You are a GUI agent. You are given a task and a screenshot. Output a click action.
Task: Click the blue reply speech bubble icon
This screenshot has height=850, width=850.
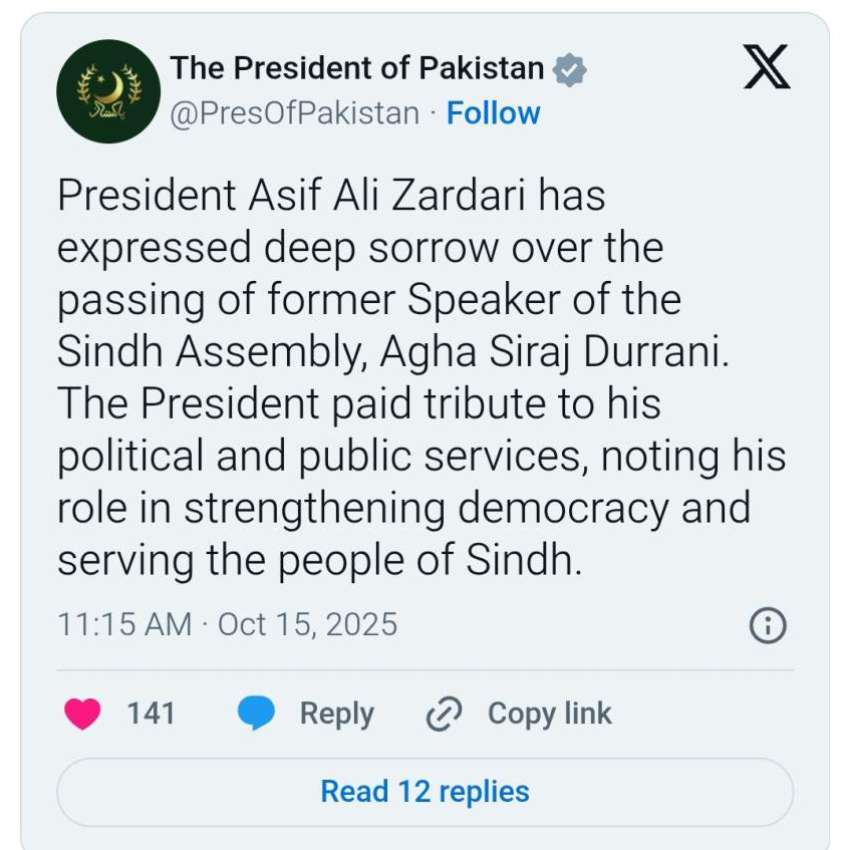(256, 714)
